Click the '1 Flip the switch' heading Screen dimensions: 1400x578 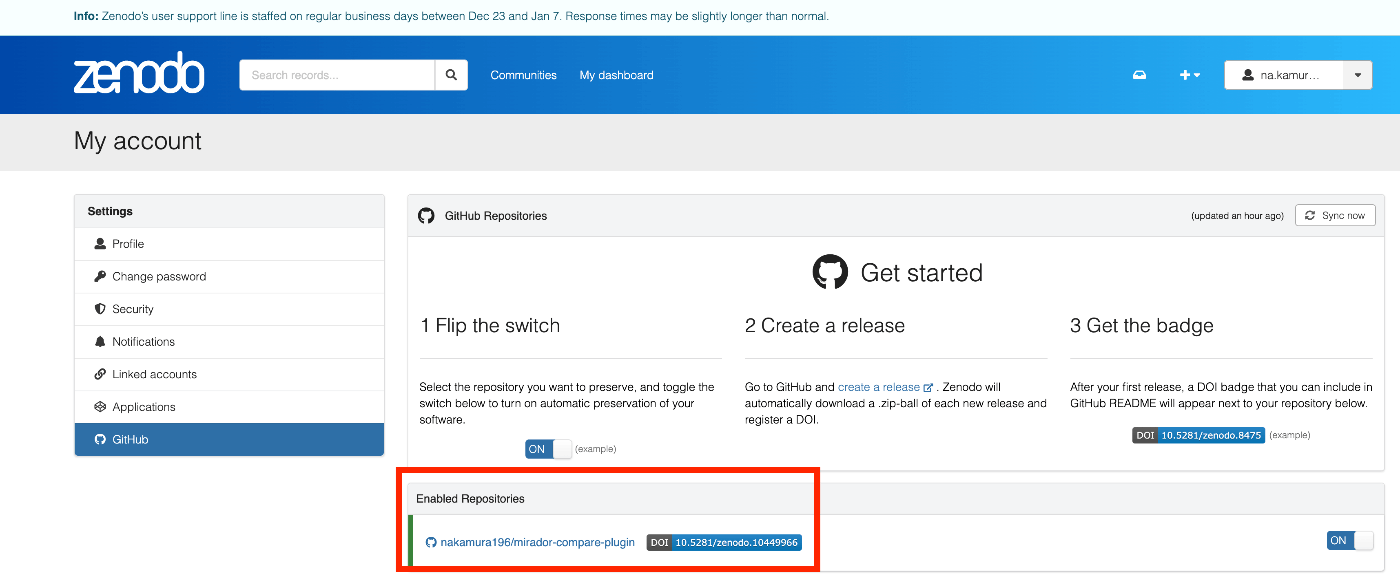point(490,326)
